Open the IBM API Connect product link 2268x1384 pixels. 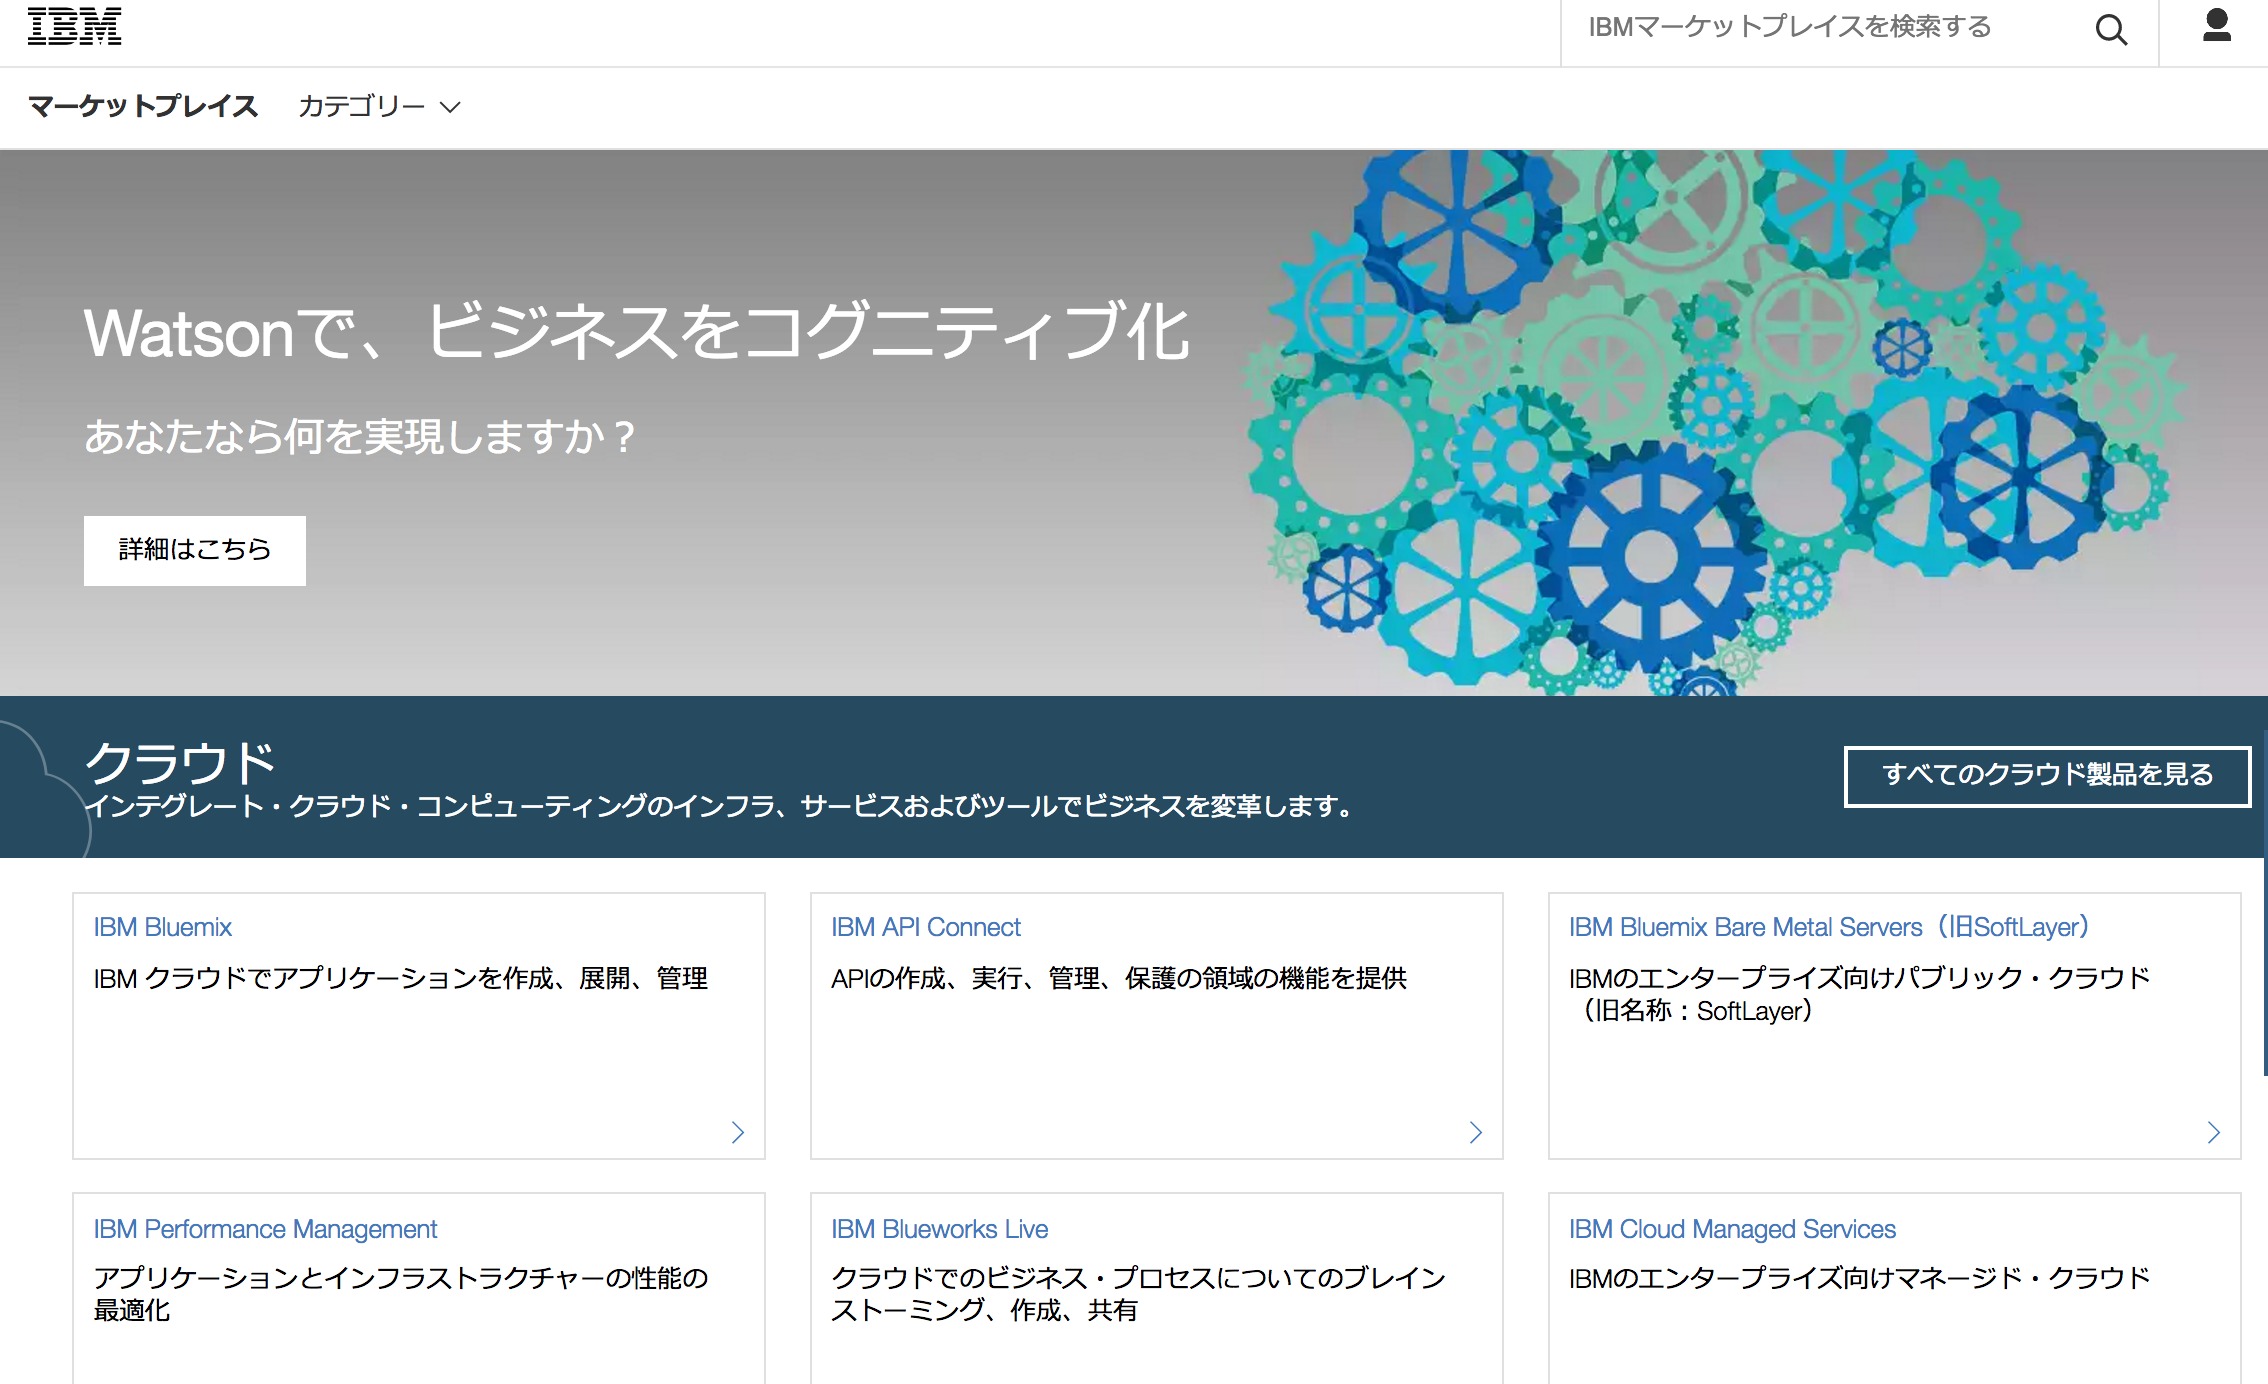pyautogui.click(x=925, y=927)
